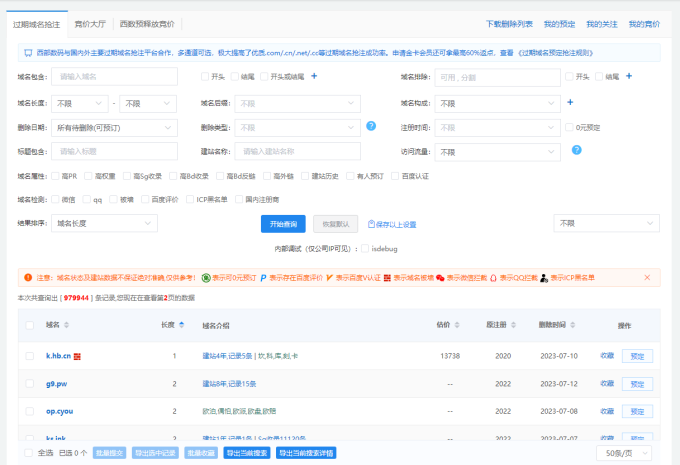
Task: Sort table by 域名 column arrows
Action: click(x=66, y=325)
